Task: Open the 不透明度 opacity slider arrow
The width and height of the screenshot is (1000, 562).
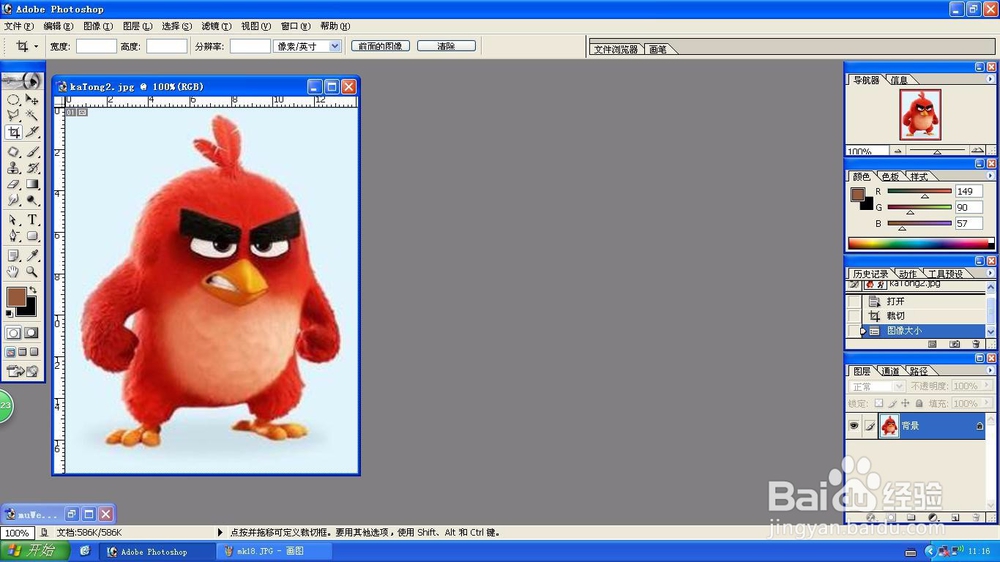Action: (x=987, y=386)
